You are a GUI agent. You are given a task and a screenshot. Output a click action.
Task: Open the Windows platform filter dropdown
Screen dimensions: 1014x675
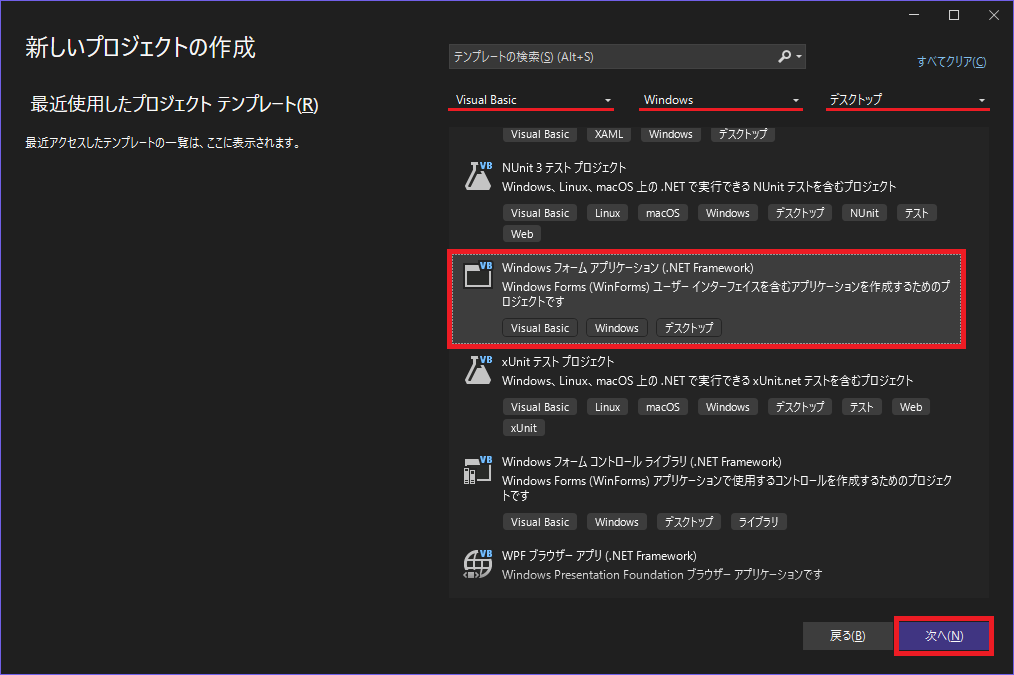tap(720, 100)
